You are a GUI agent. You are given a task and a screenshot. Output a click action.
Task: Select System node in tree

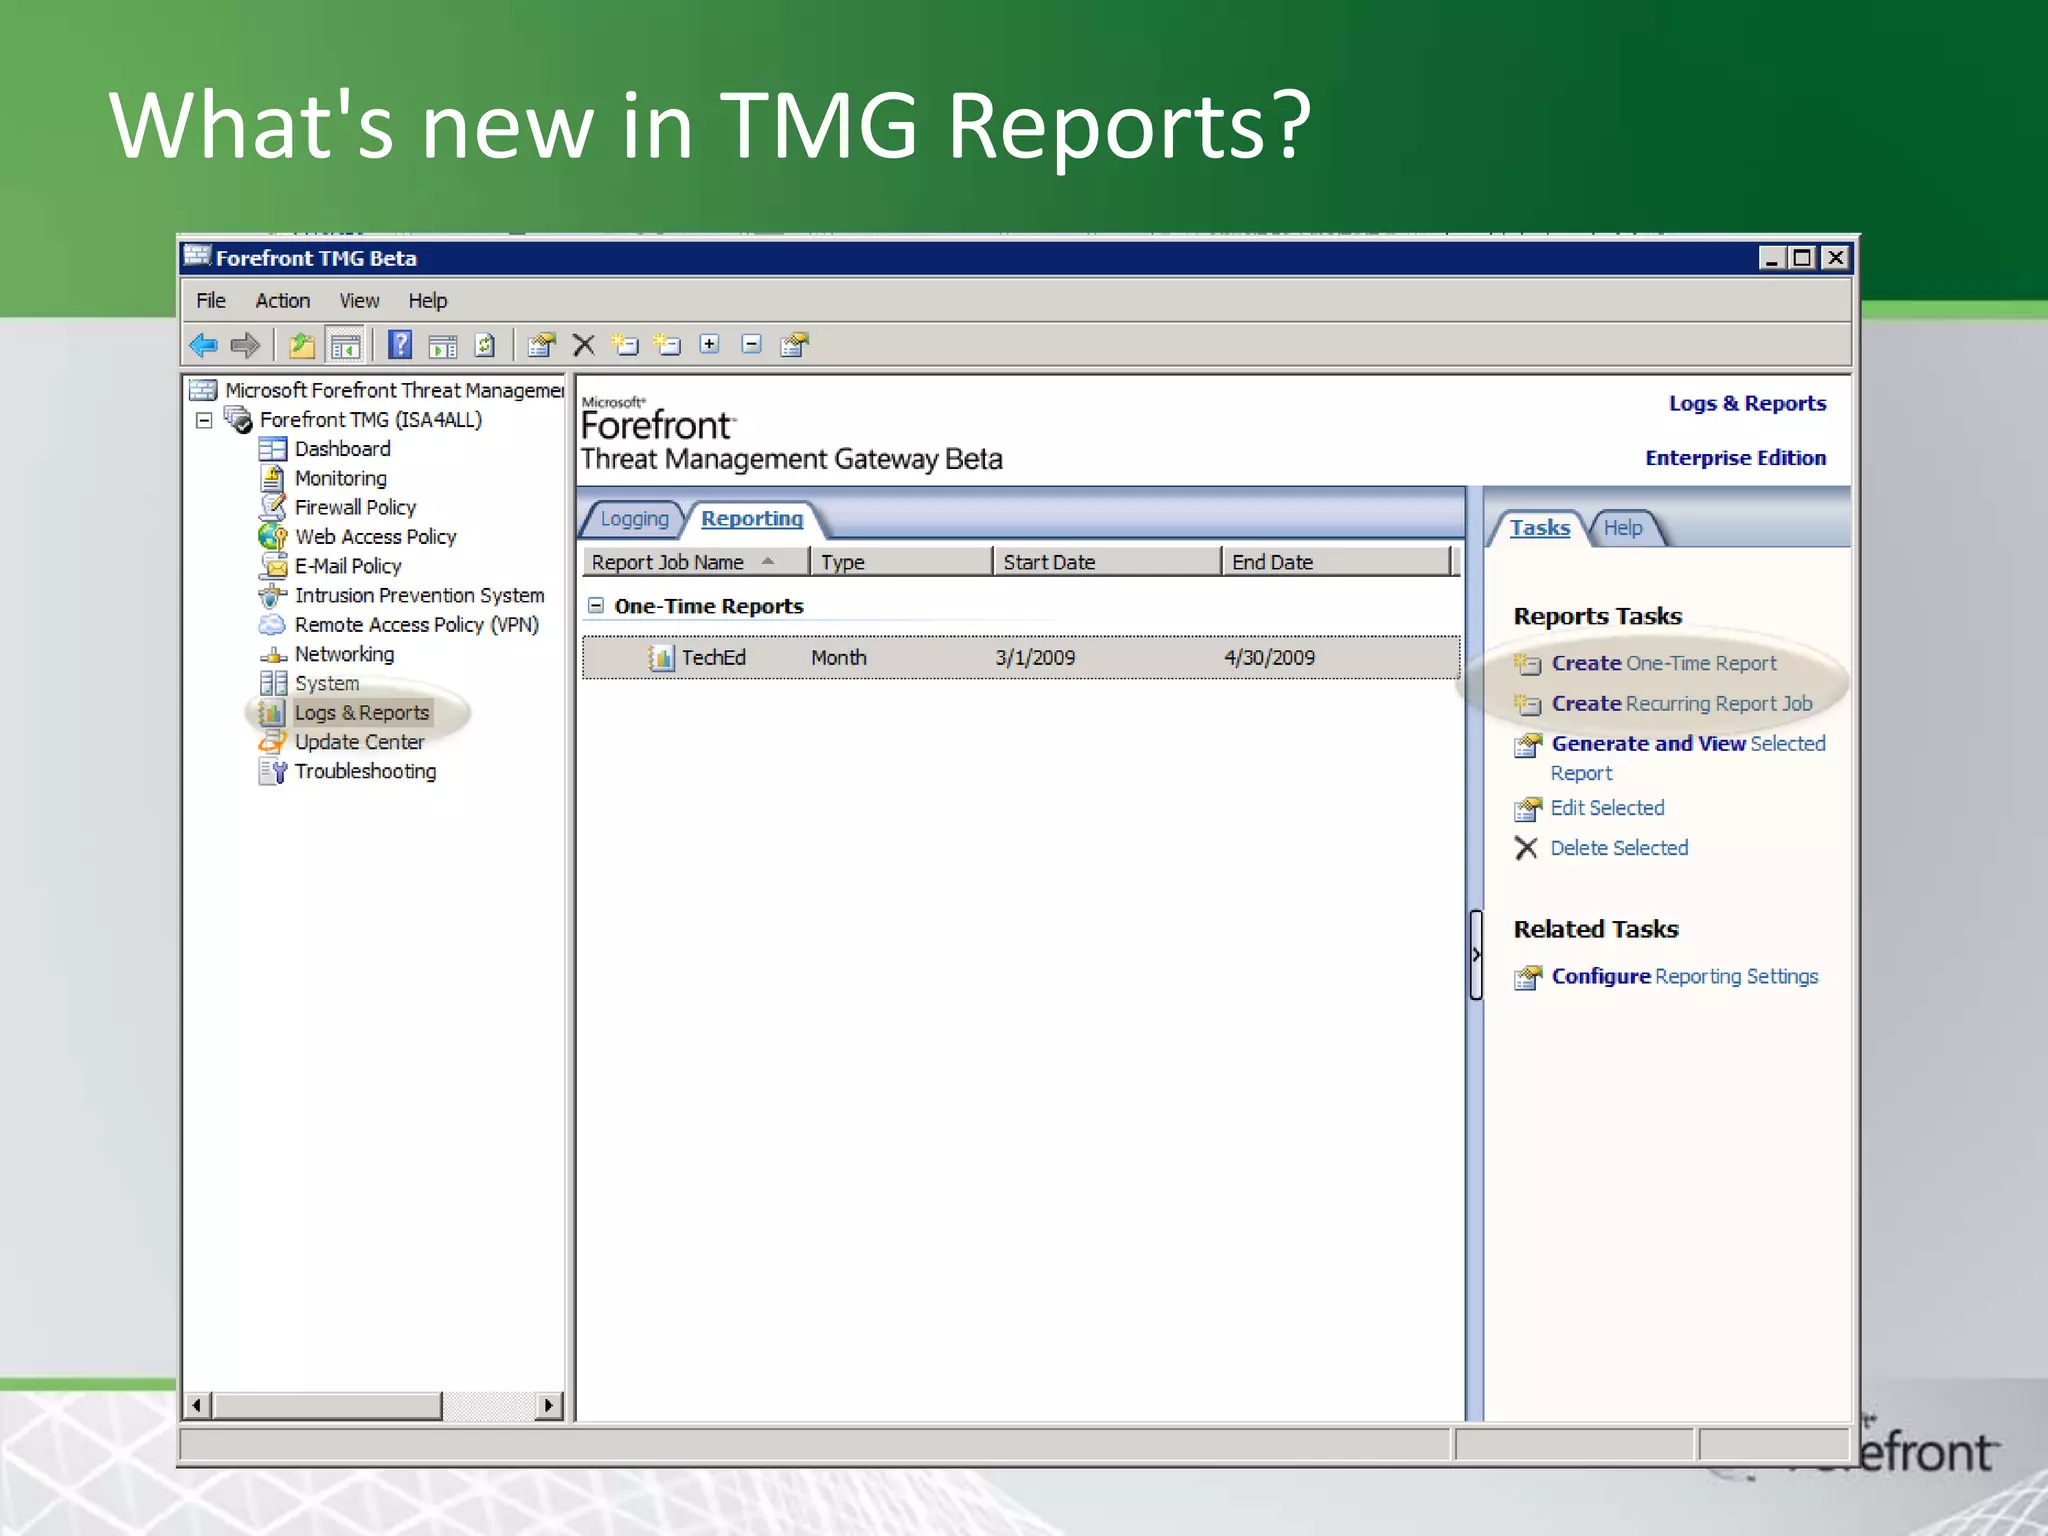pos(326,683)
